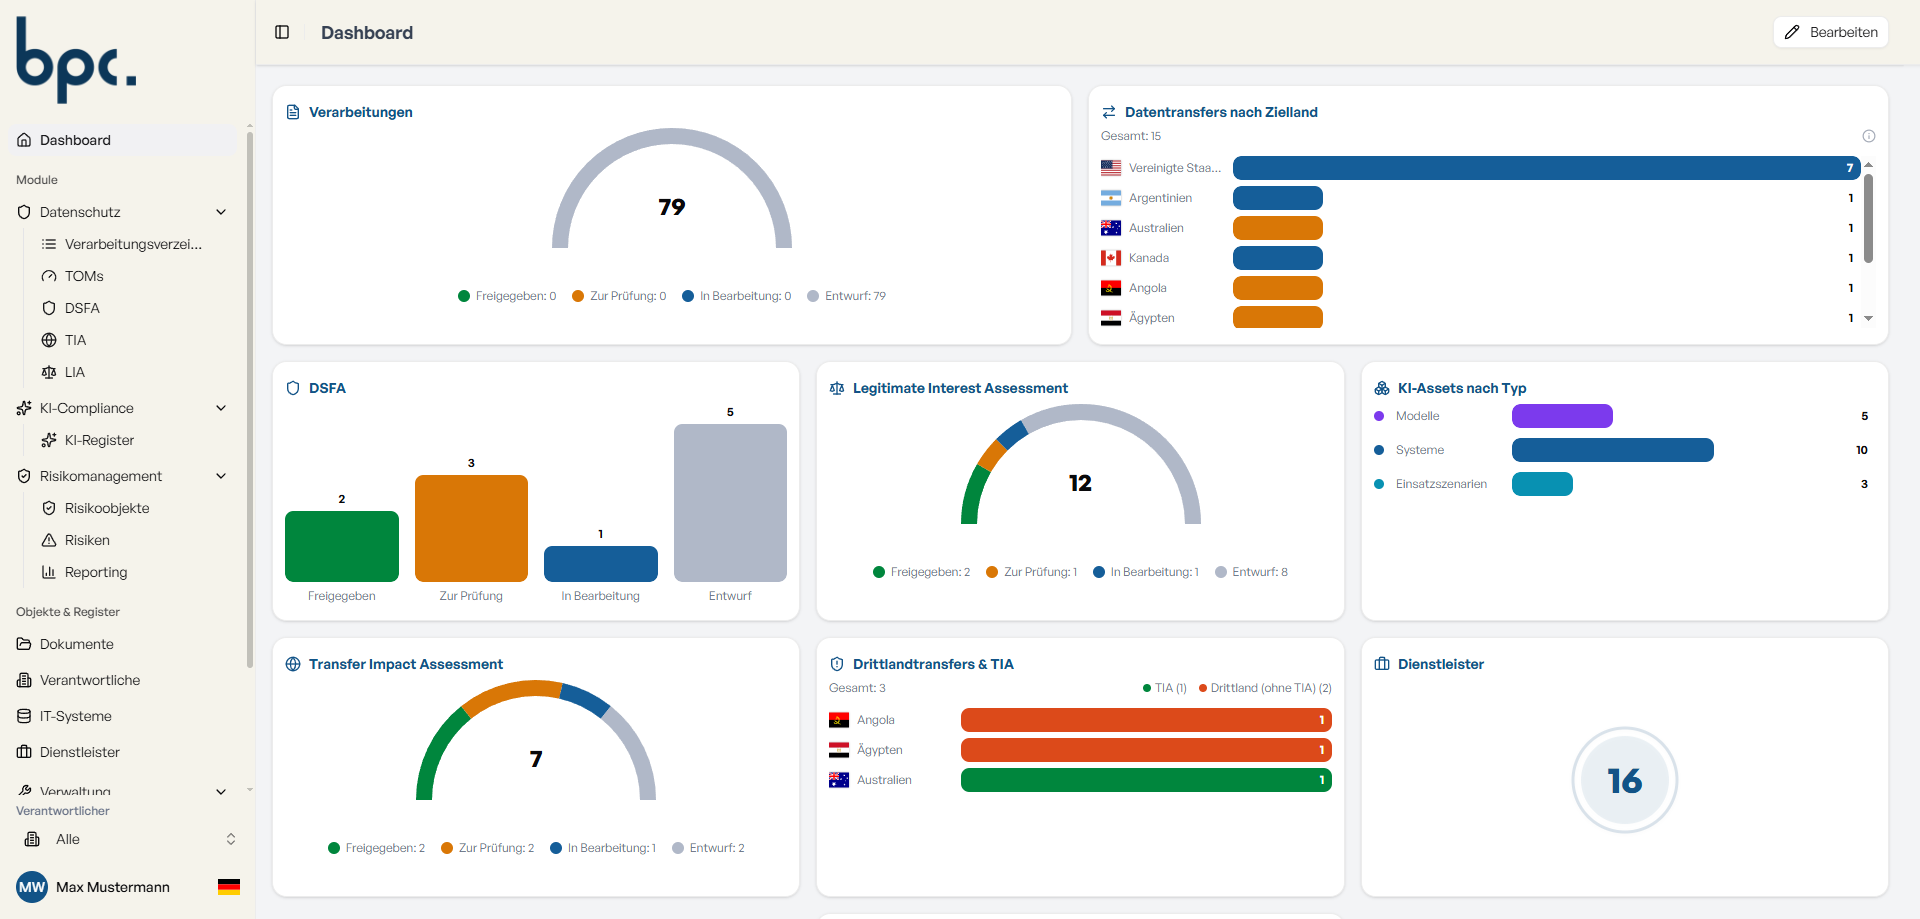Click the purple Modelle bar
The width and height of the screenshot is (1920, 919).
tap(1562, 416)
